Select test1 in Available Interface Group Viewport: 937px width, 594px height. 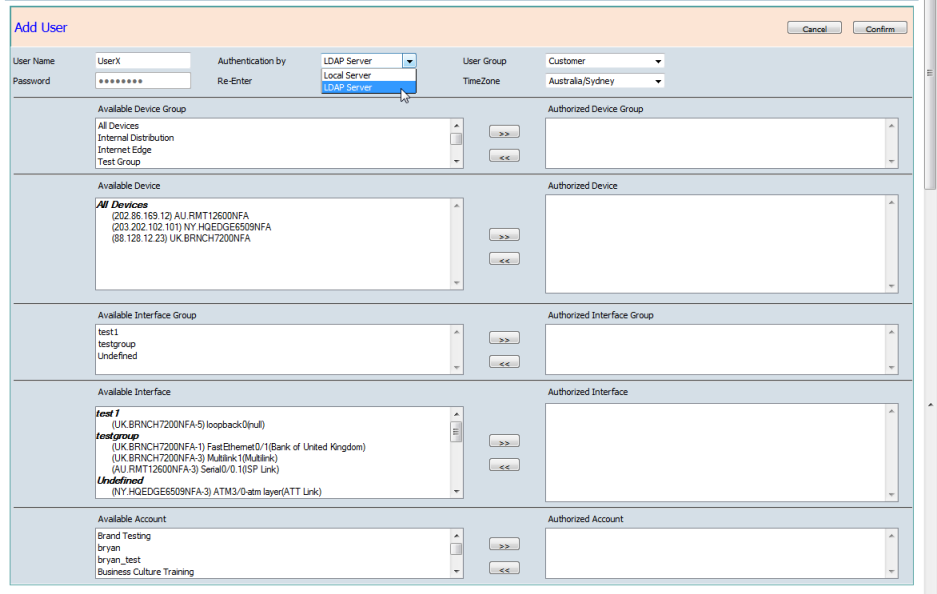click(108, 332)
